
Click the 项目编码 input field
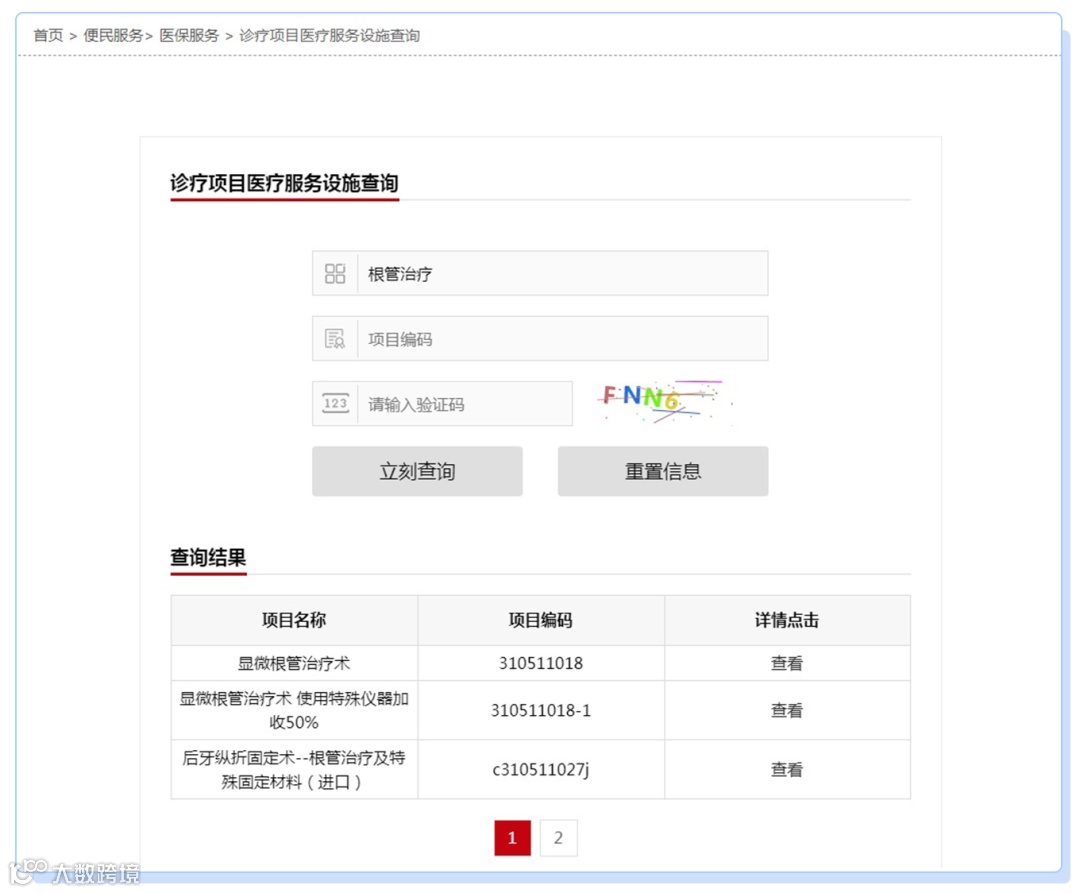[550, 338]
